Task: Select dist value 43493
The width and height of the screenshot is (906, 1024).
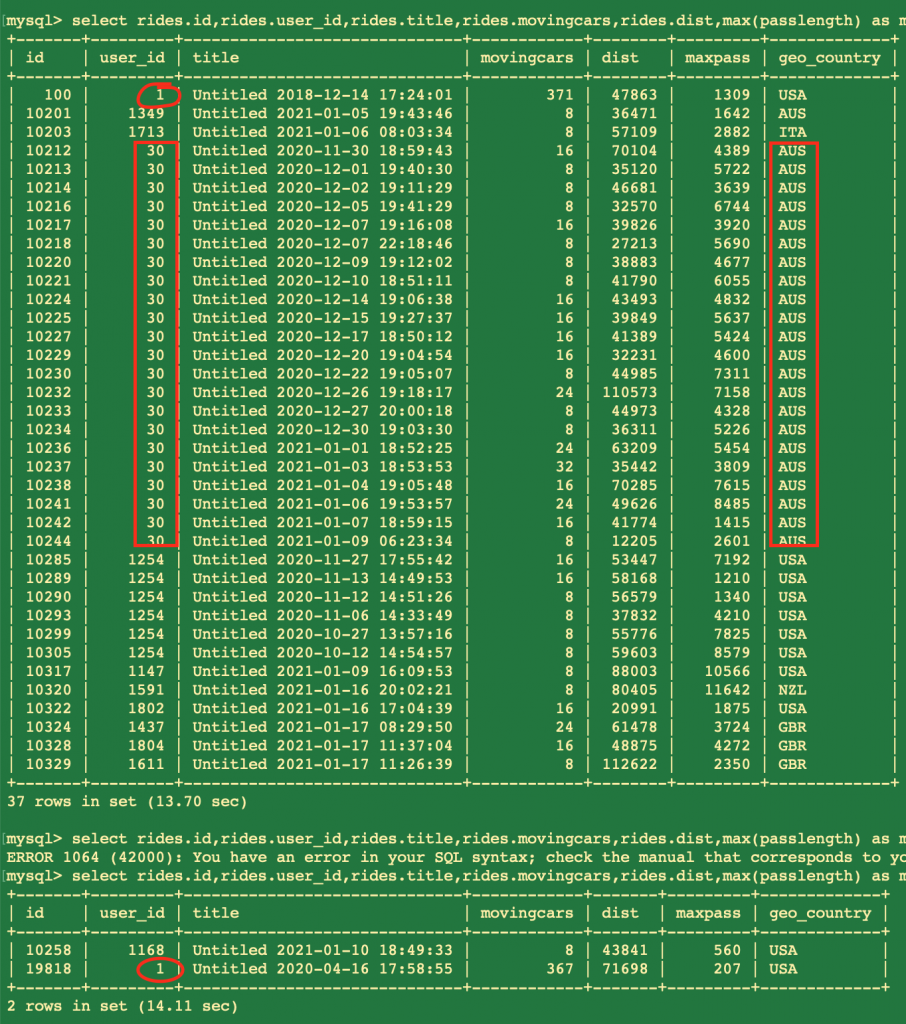Action: tap(634, 300)
